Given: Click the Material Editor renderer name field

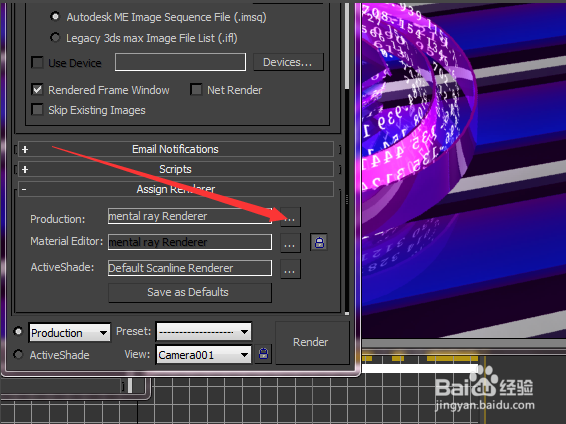Looking at the screenshot, I should click(x=190, y=242).
